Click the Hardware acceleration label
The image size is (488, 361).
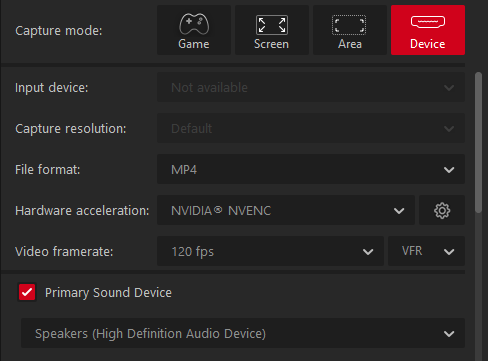82,211
